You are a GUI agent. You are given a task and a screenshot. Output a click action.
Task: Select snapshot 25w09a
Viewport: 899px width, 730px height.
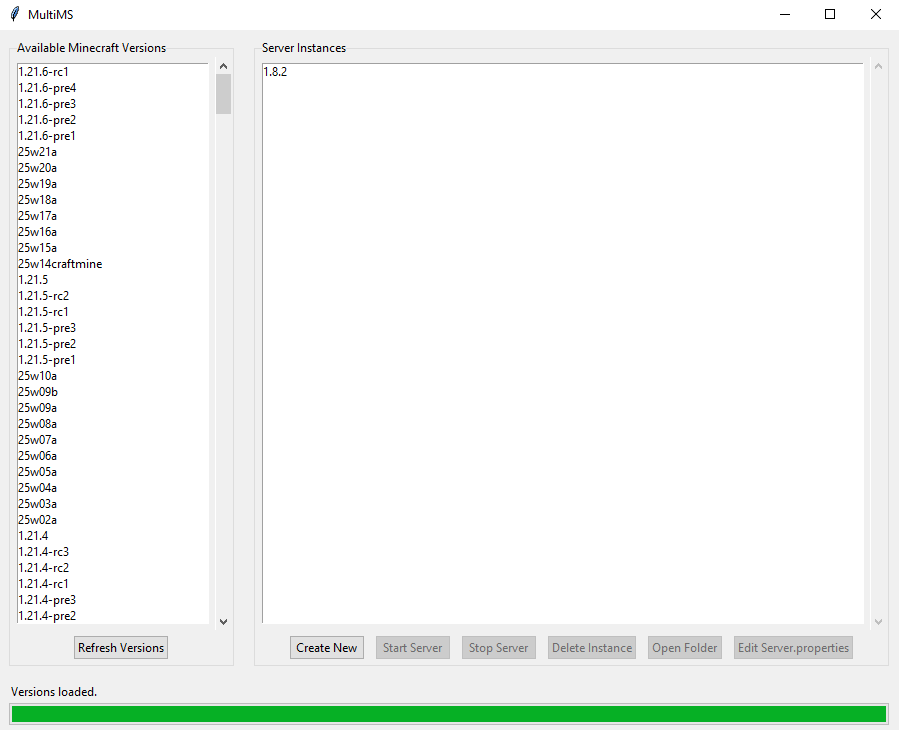click(x=112, y=409)
